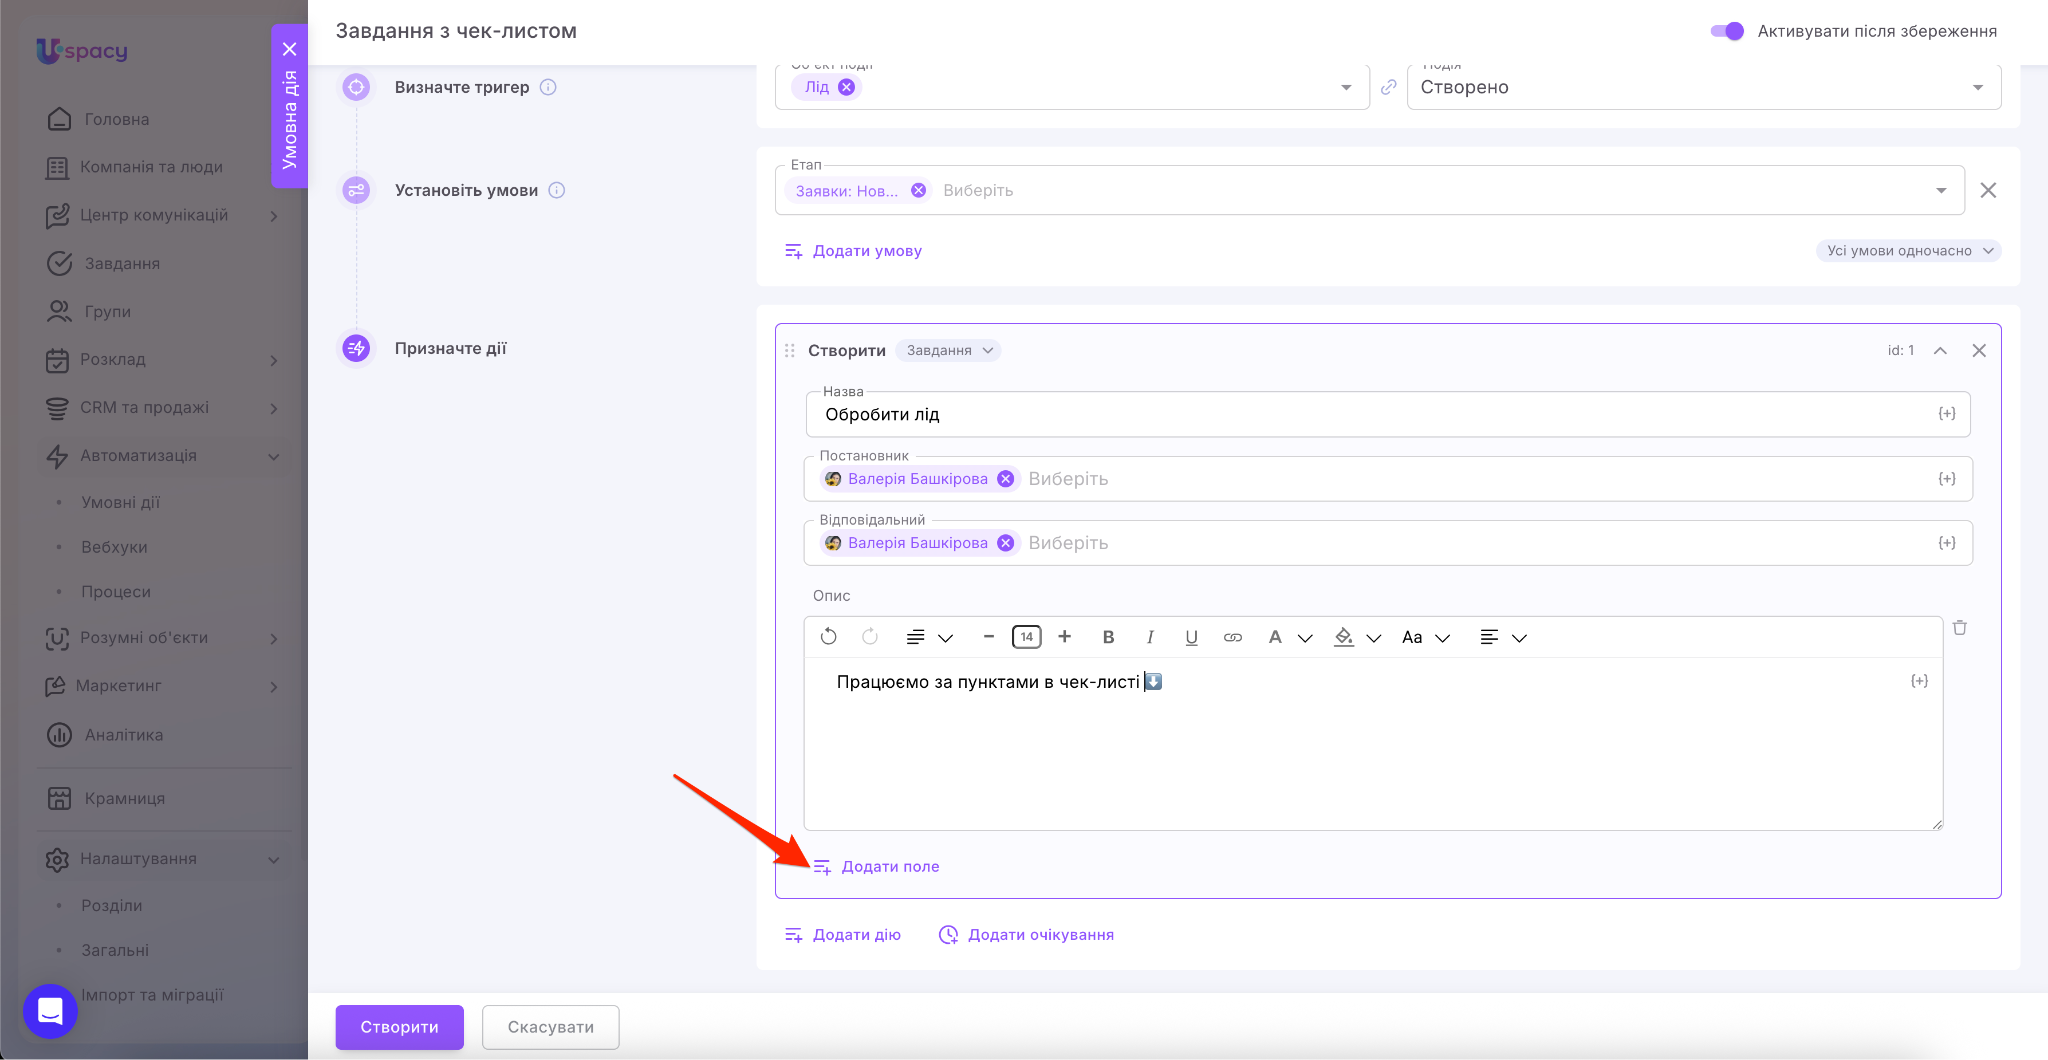Screen dimensions: 2048x1060
Task: Open intercom chat bubble
Action: click(50, 1011)
